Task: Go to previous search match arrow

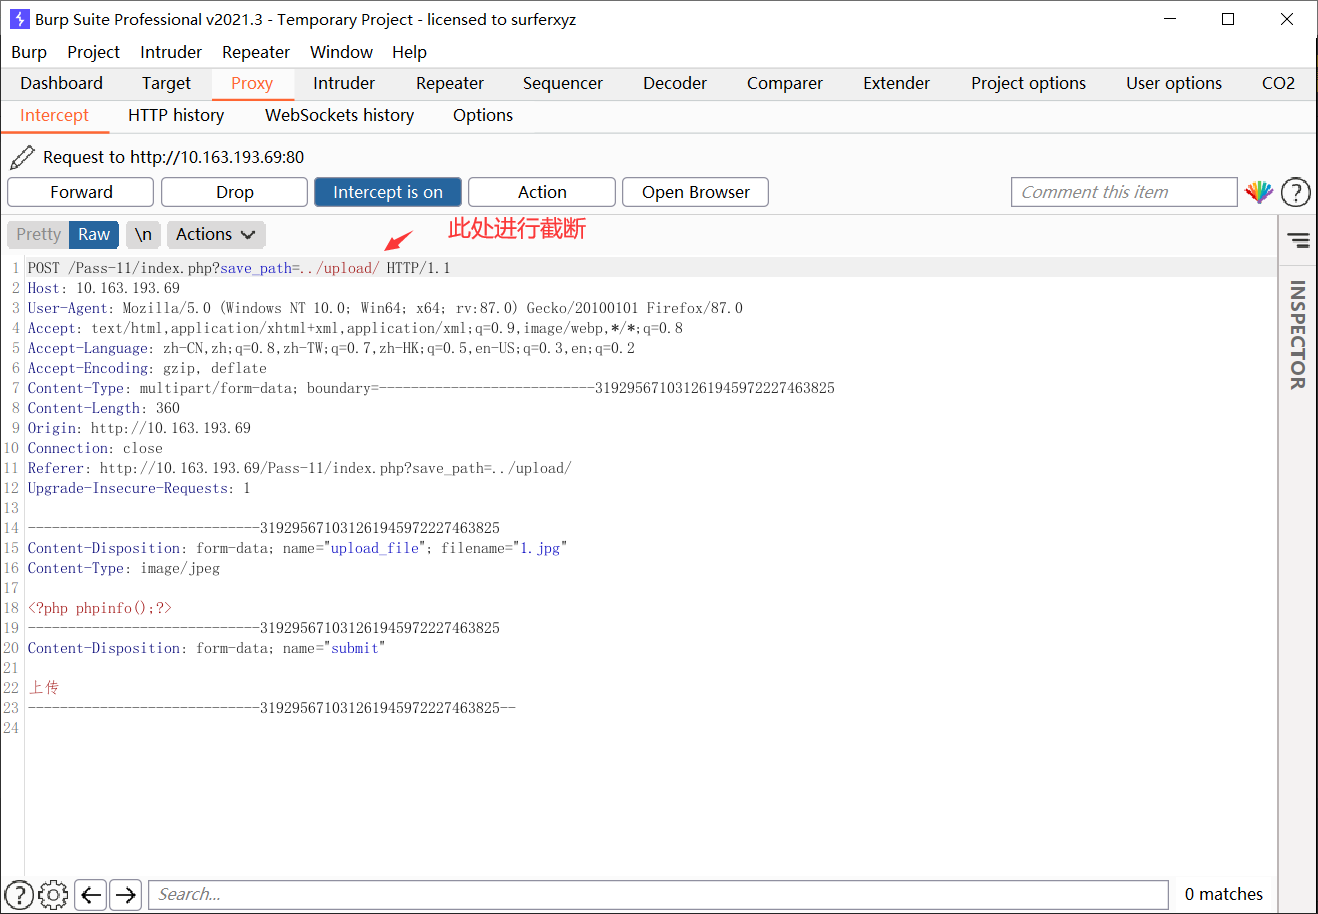Action: pos(91,894)
